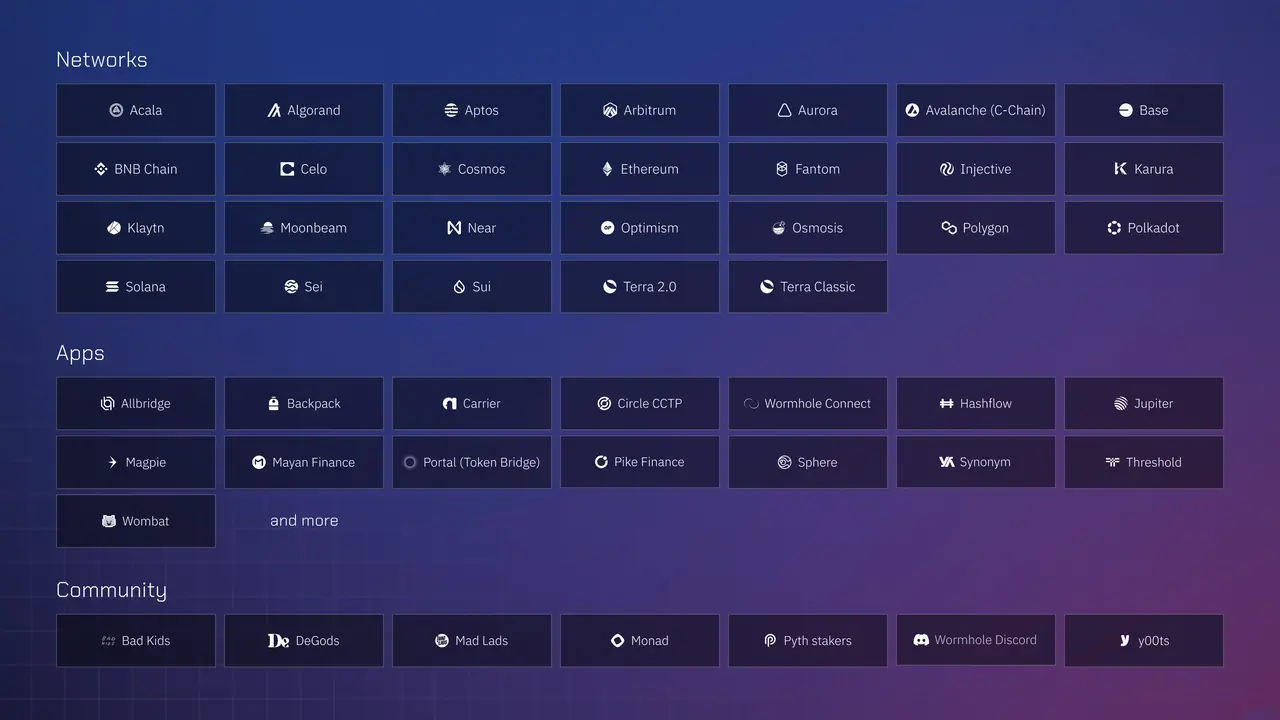This screenshot has height=720, width=1280.
Task: Select the Algorand network tile
Action: pyautogui.click(x=304, y=110)
